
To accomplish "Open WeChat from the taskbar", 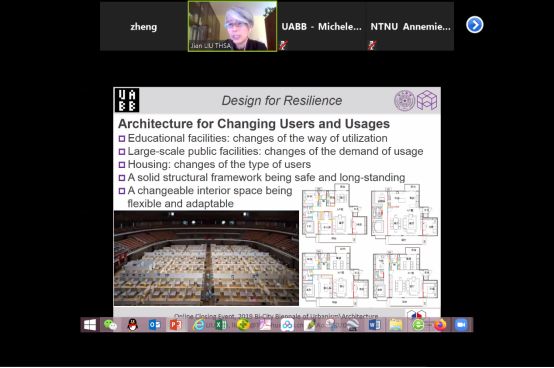I will tap(110, 325).
